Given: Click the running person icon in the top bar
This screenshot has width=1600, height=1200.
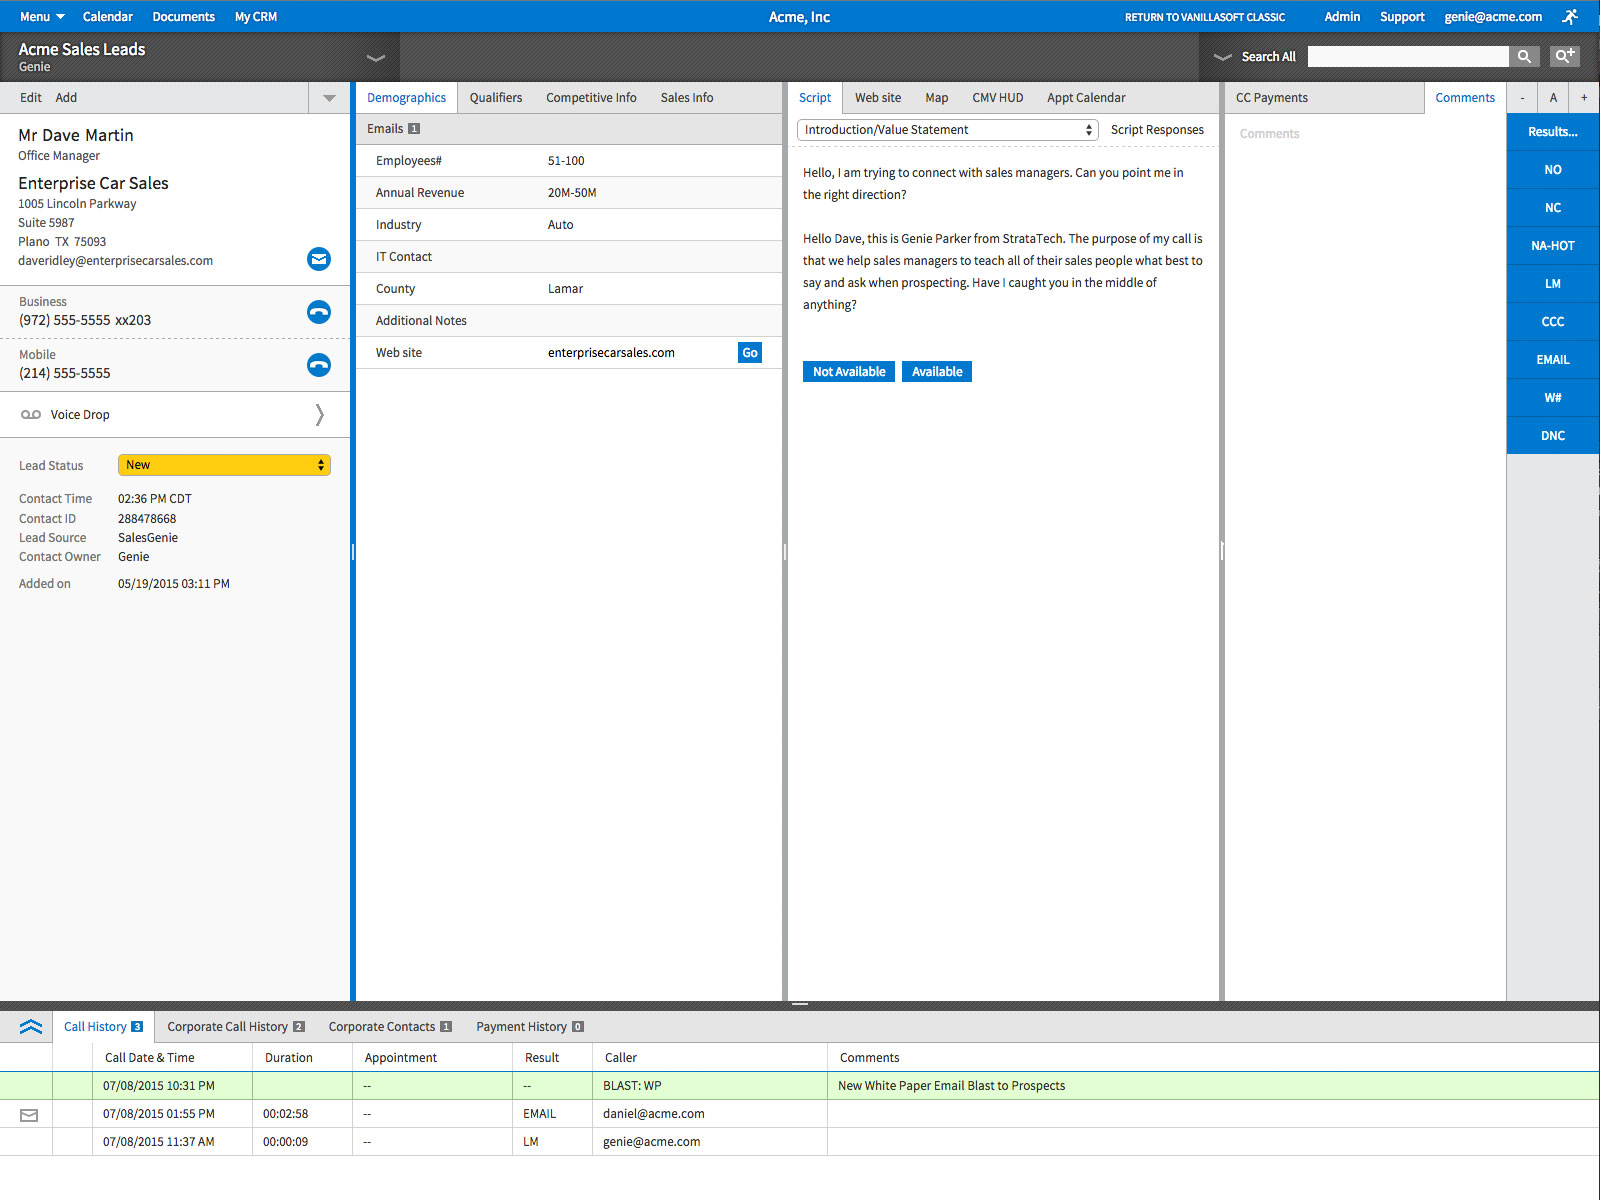Looking at the screenshot, I should 1570,16.
